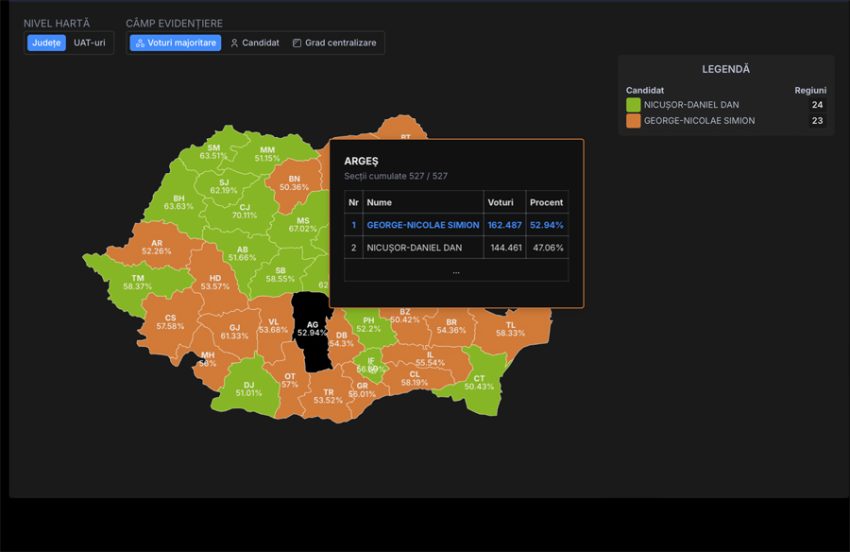This screenshot has width=850, height=552.
Task: Click the Voturi majoritare group icon
Action: point(140,43)
